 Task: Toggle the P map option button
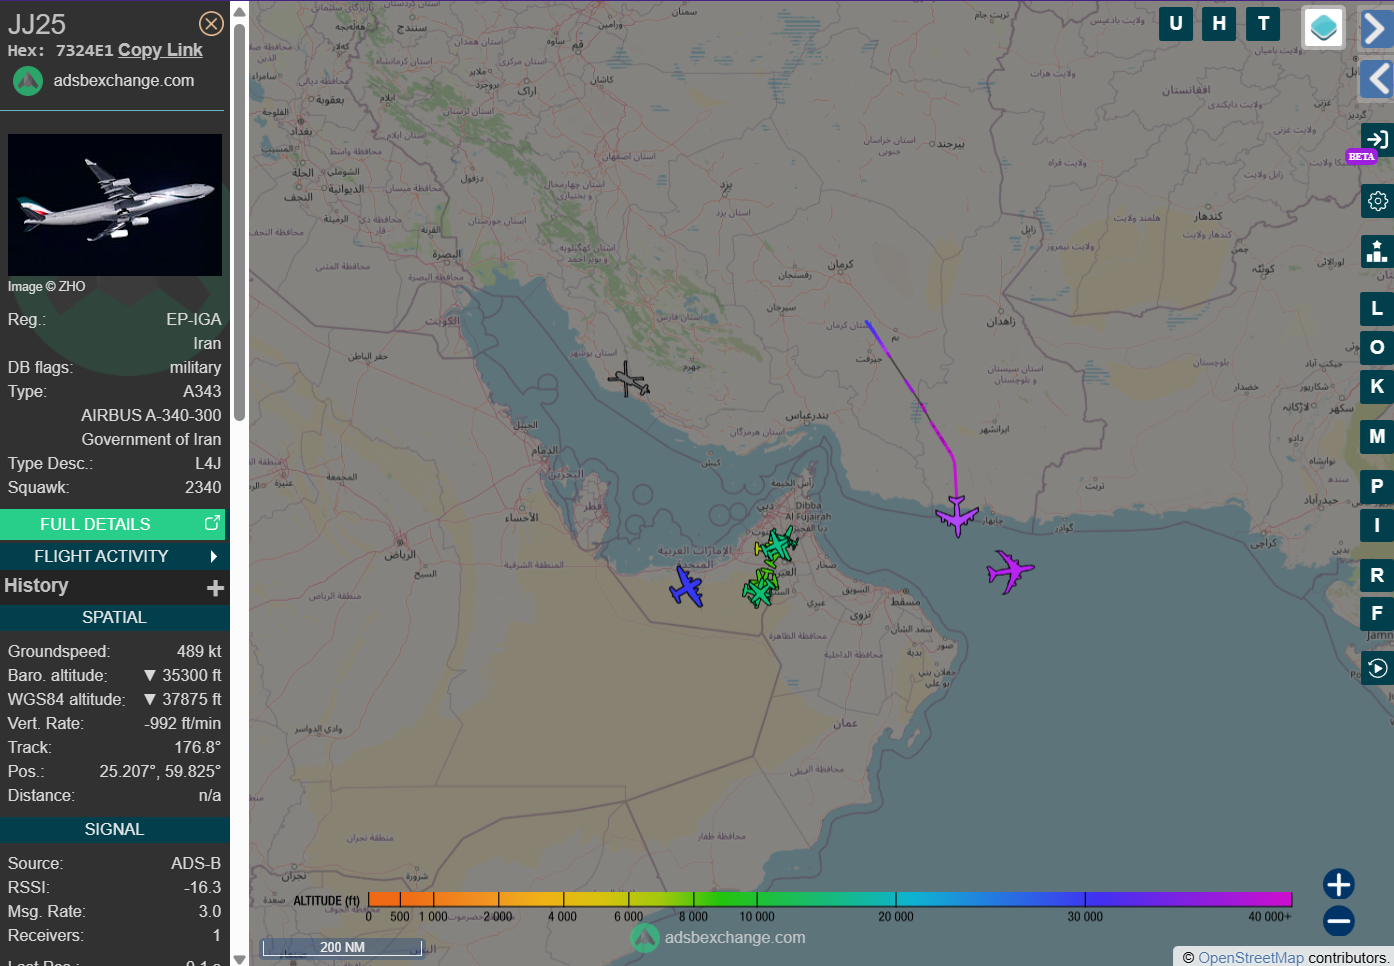(x=1377, y=487)
